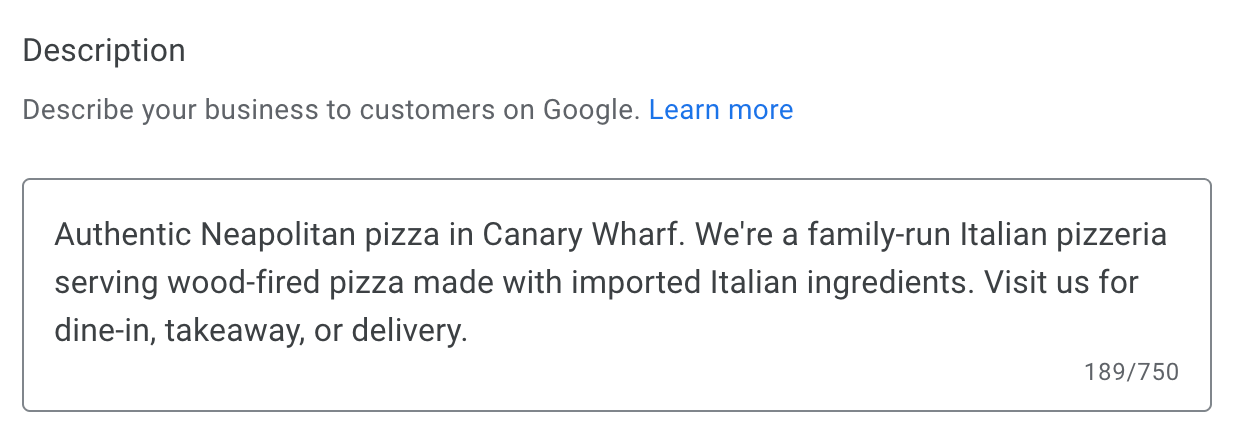The height and width of the screenshot is (448, 1236).
Task: Place cursor on the word "Authentic"
Action: (x=123, y=235)
